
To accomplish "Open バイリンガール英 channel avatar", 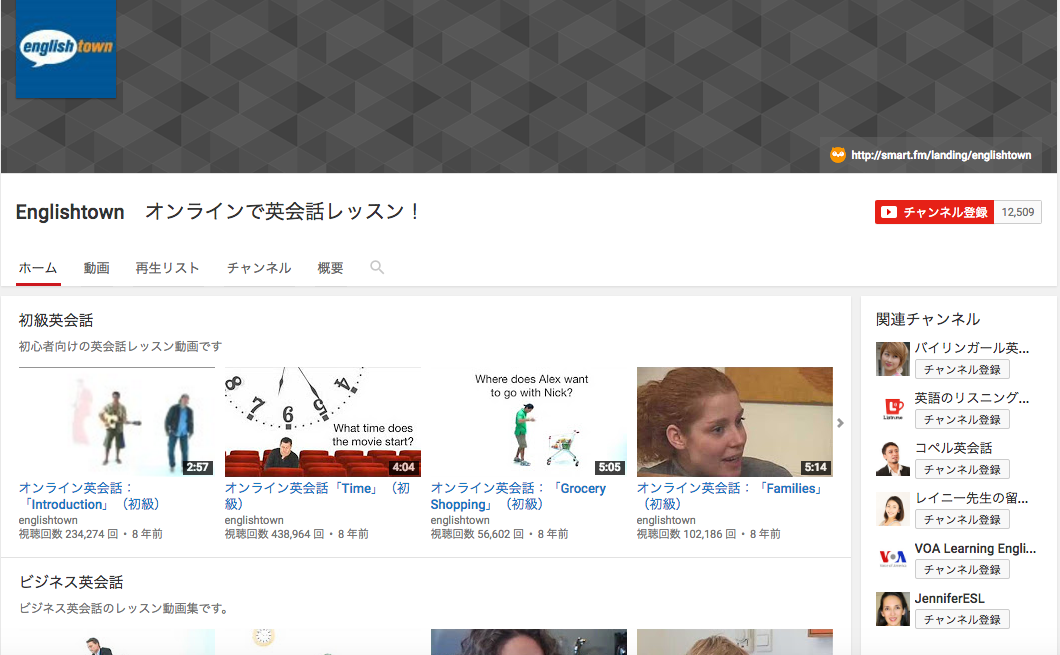I will tap(892, 359).
